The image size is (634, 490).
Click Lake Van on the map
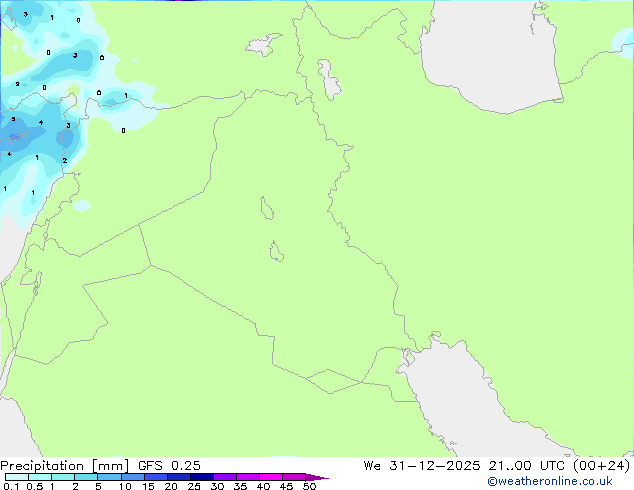pos(263,44)
